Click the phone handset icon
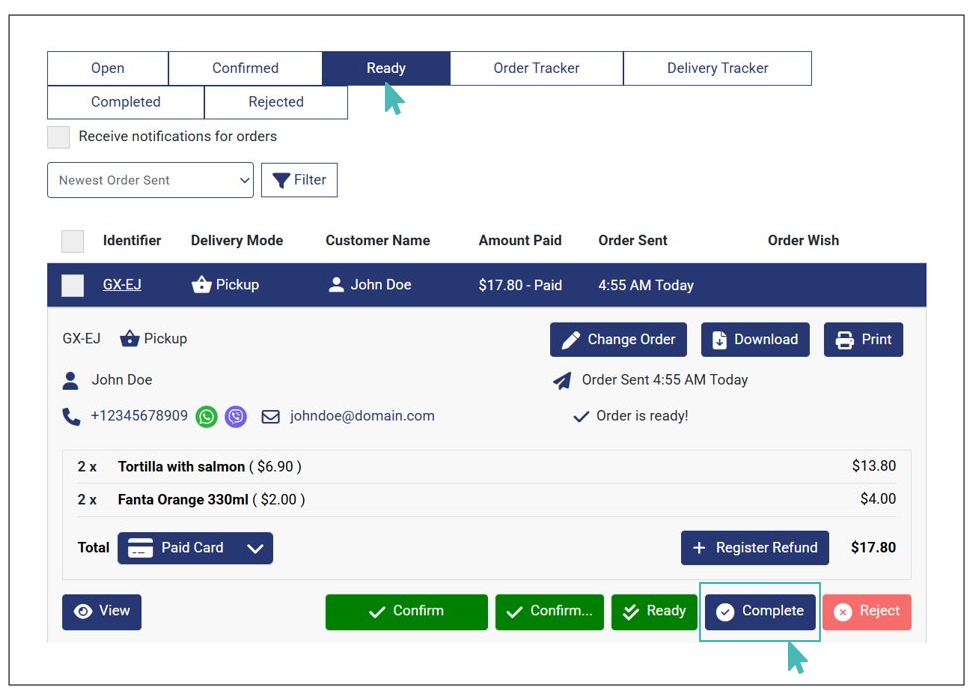Screen dimensions: 975x698 pyautogui.click(x=71, y=417)
